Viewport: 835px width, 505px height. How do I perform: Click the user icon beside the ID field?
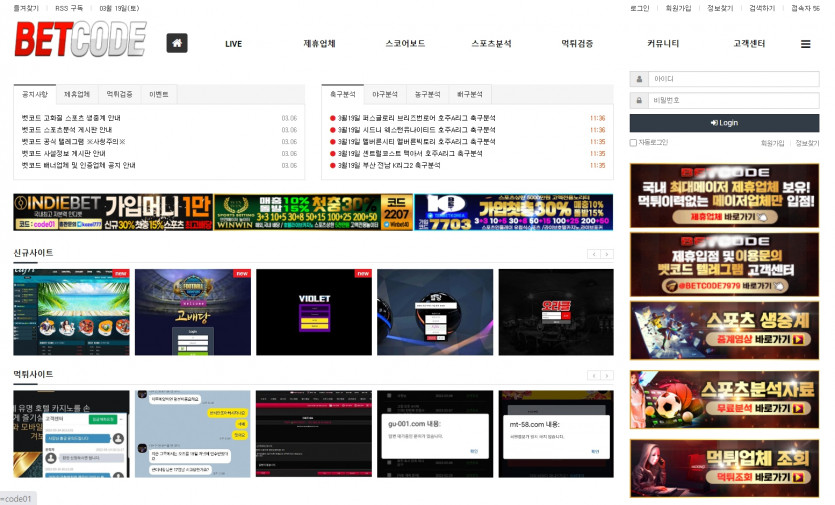(638, 78)
